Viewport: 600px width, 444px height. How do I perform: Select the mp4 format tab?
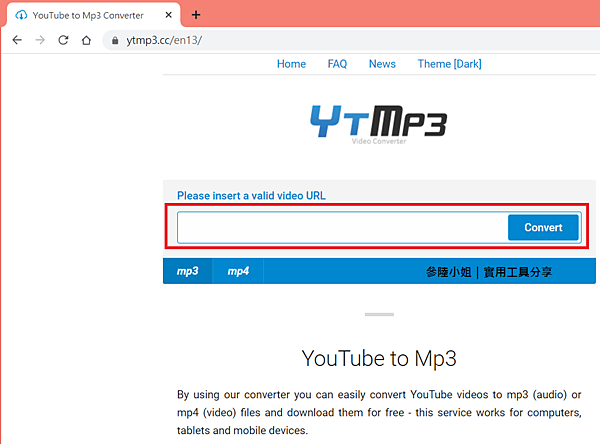coord(238,271)
